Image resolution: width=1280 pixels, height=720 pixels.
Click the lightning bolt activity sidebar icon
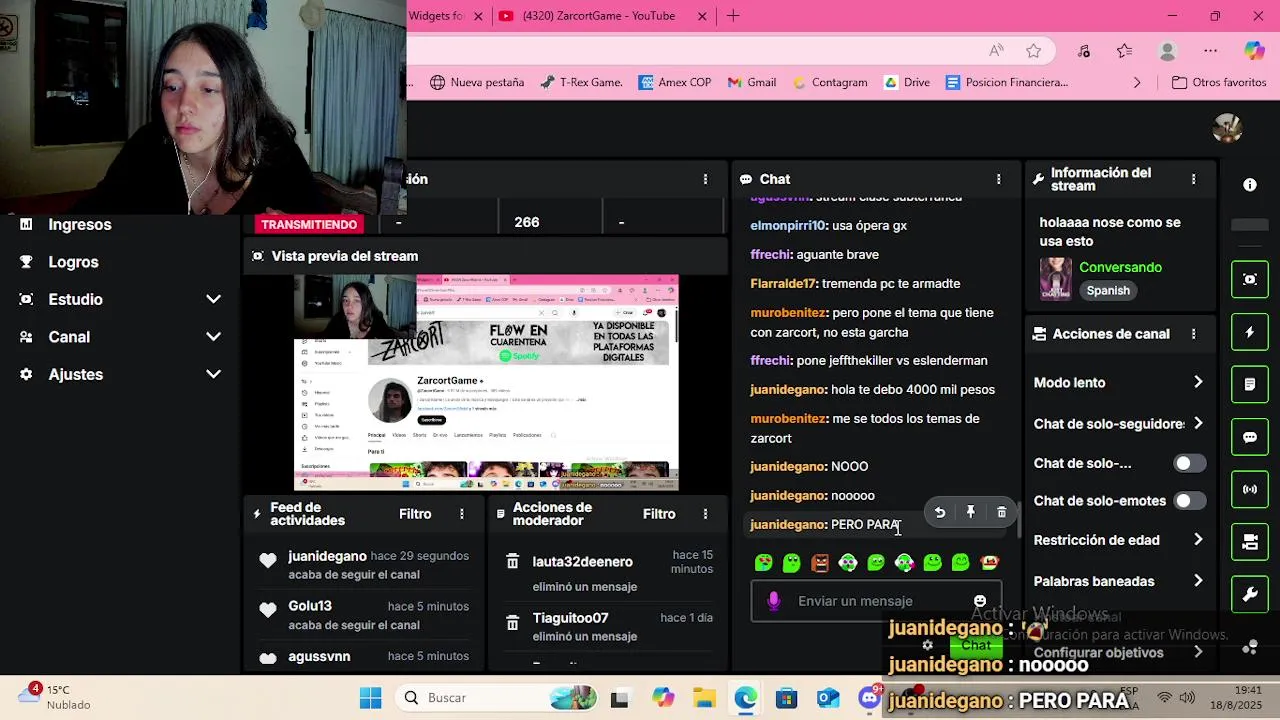(1250, 332)
